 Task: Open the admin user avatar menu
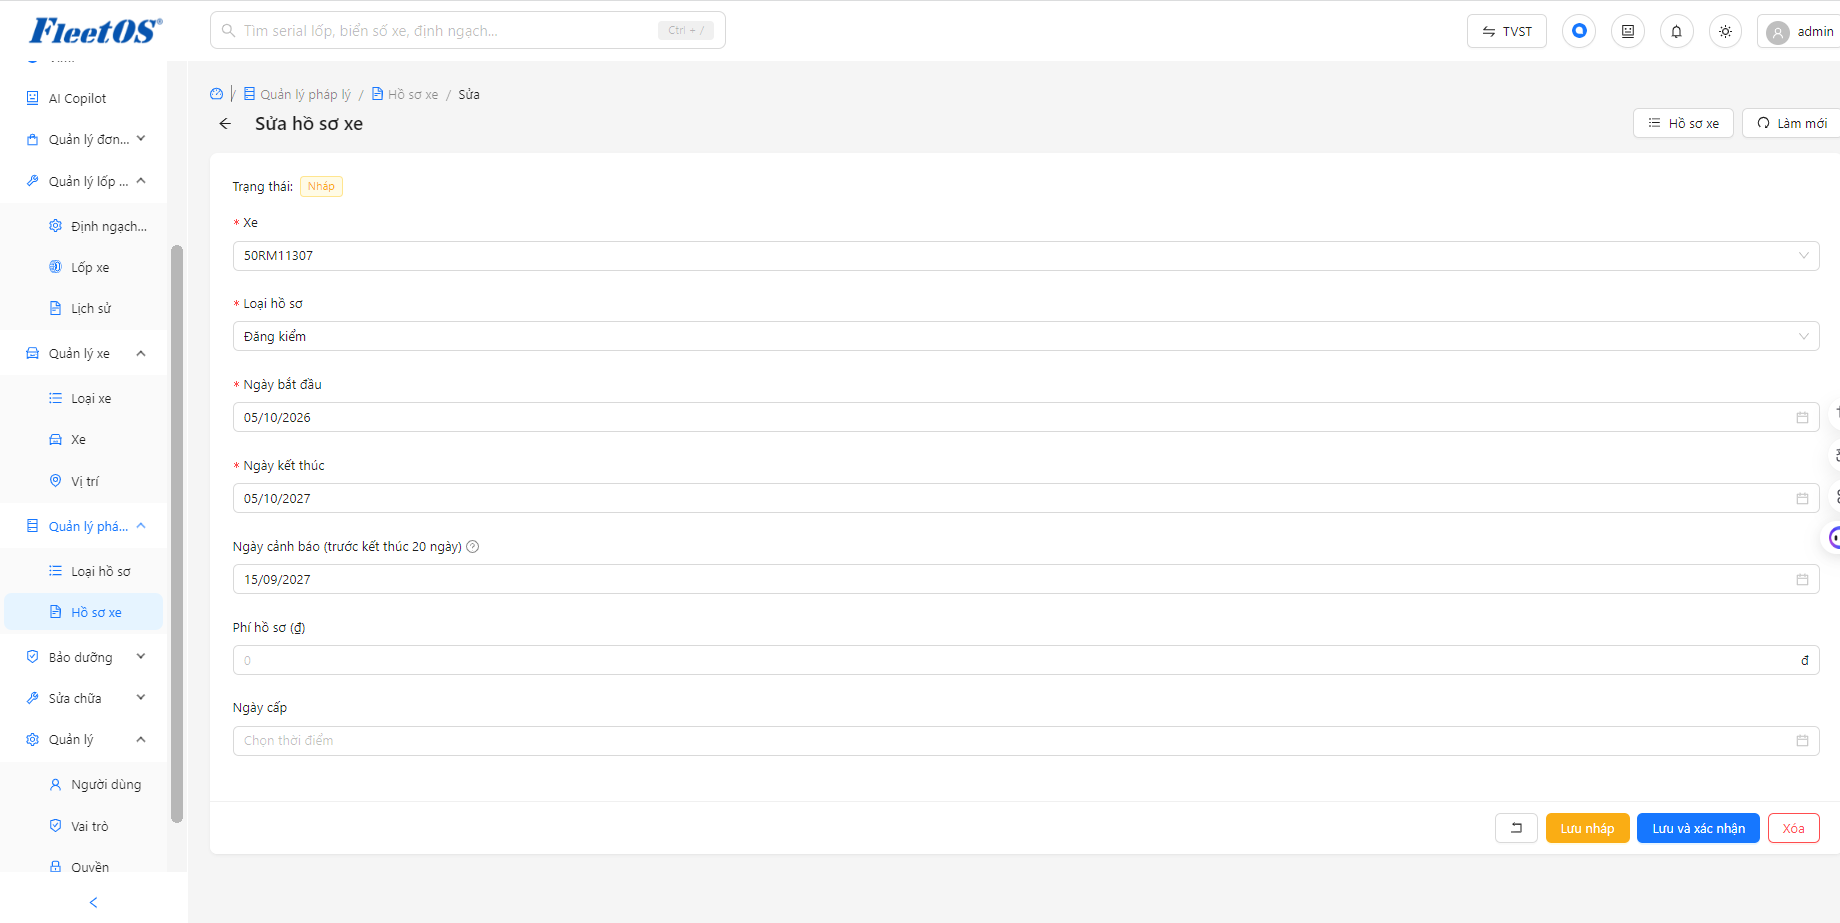[x=1800, y=31]
